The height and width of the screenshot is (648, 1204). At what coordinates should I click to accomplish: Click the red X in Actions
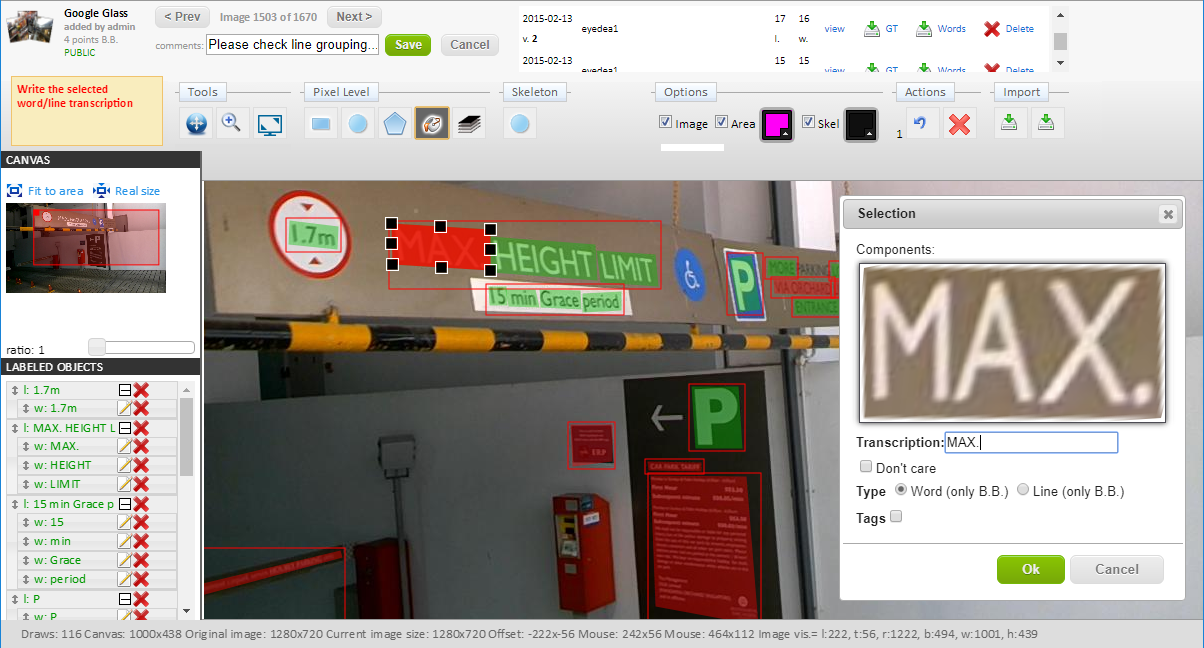959,124
